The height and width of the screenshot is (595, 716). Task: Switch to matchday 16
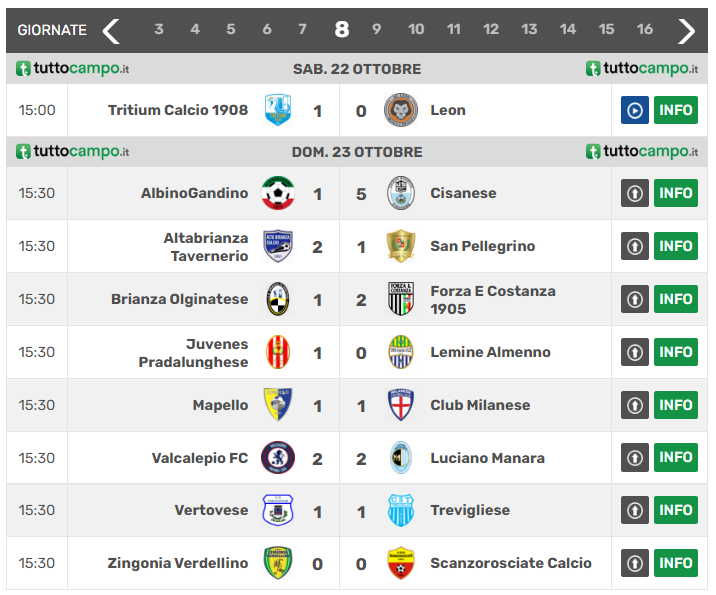tap(645, 30)
